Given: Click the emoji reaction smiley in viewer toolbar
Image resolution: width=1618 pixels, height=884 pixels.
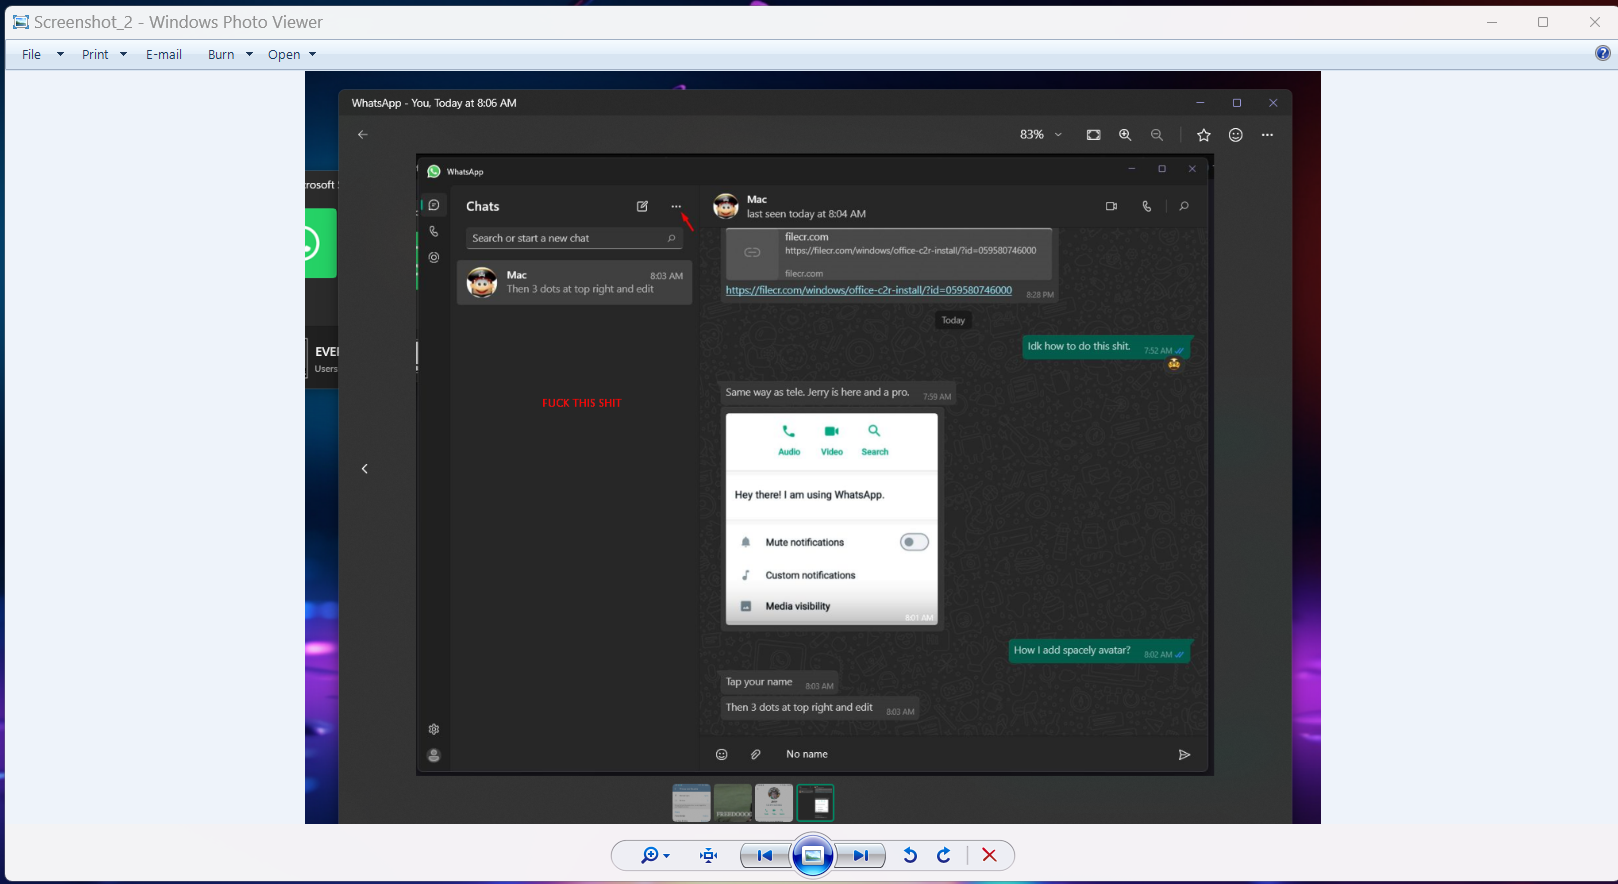Looking at the screenshot, I should tap(1236, 135).
